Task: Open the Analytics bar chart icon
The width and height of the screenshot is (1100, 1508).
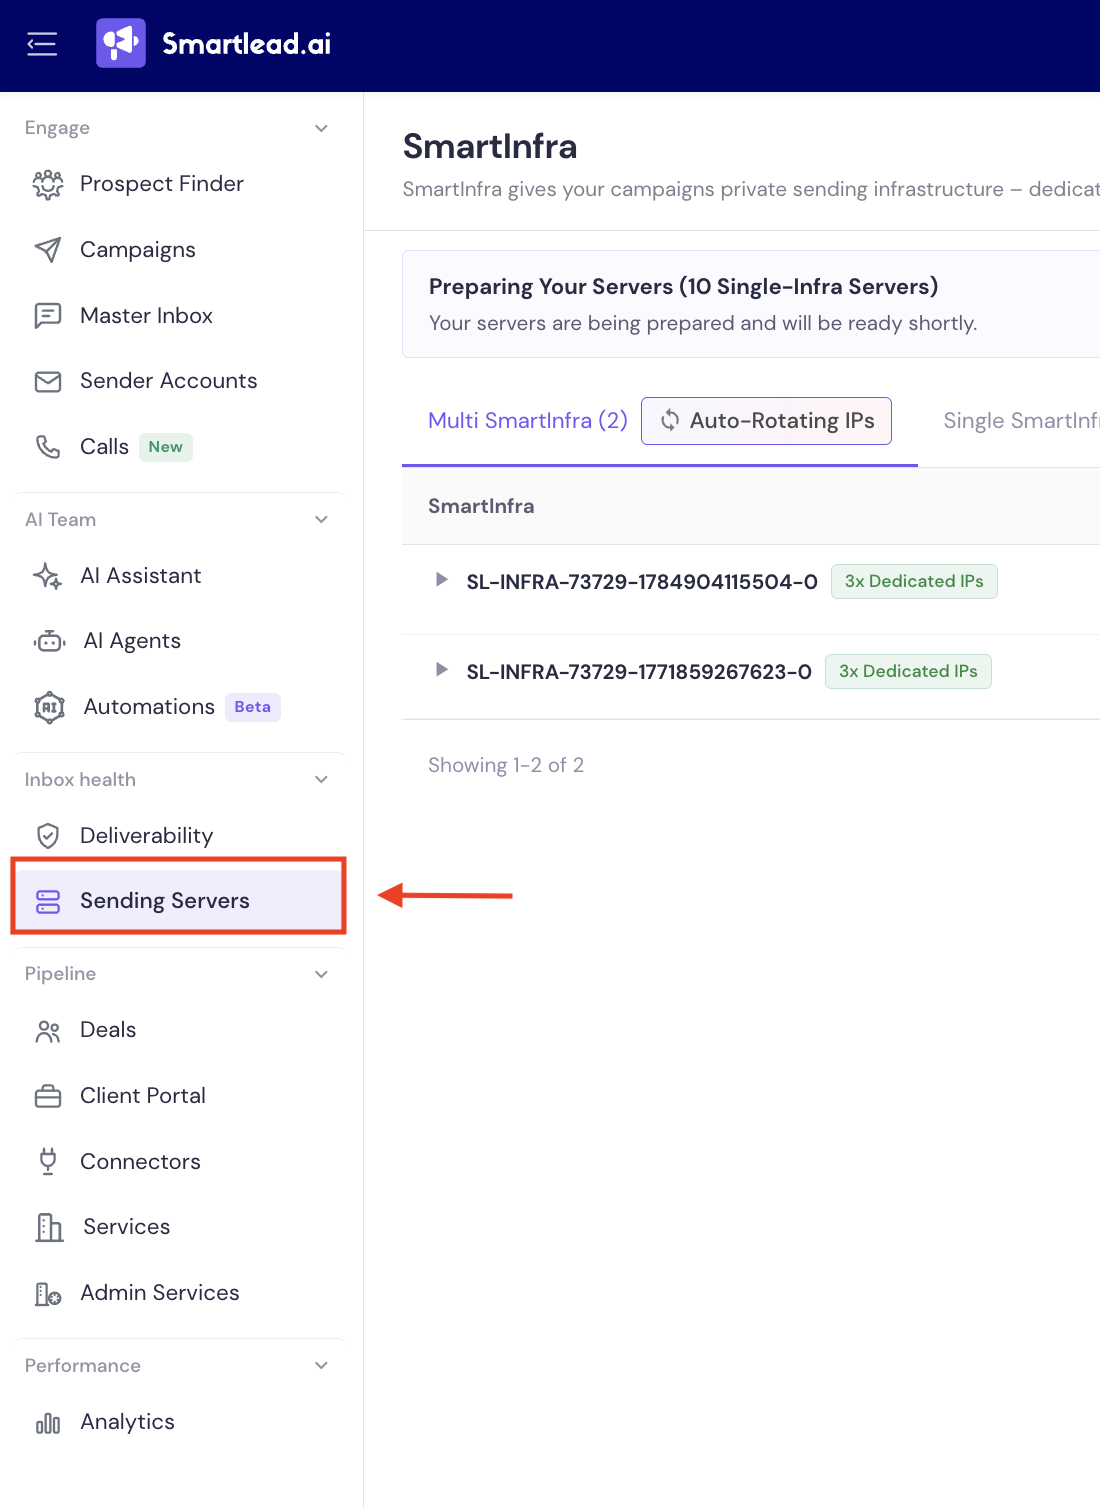Action: tap(48, 1423)
